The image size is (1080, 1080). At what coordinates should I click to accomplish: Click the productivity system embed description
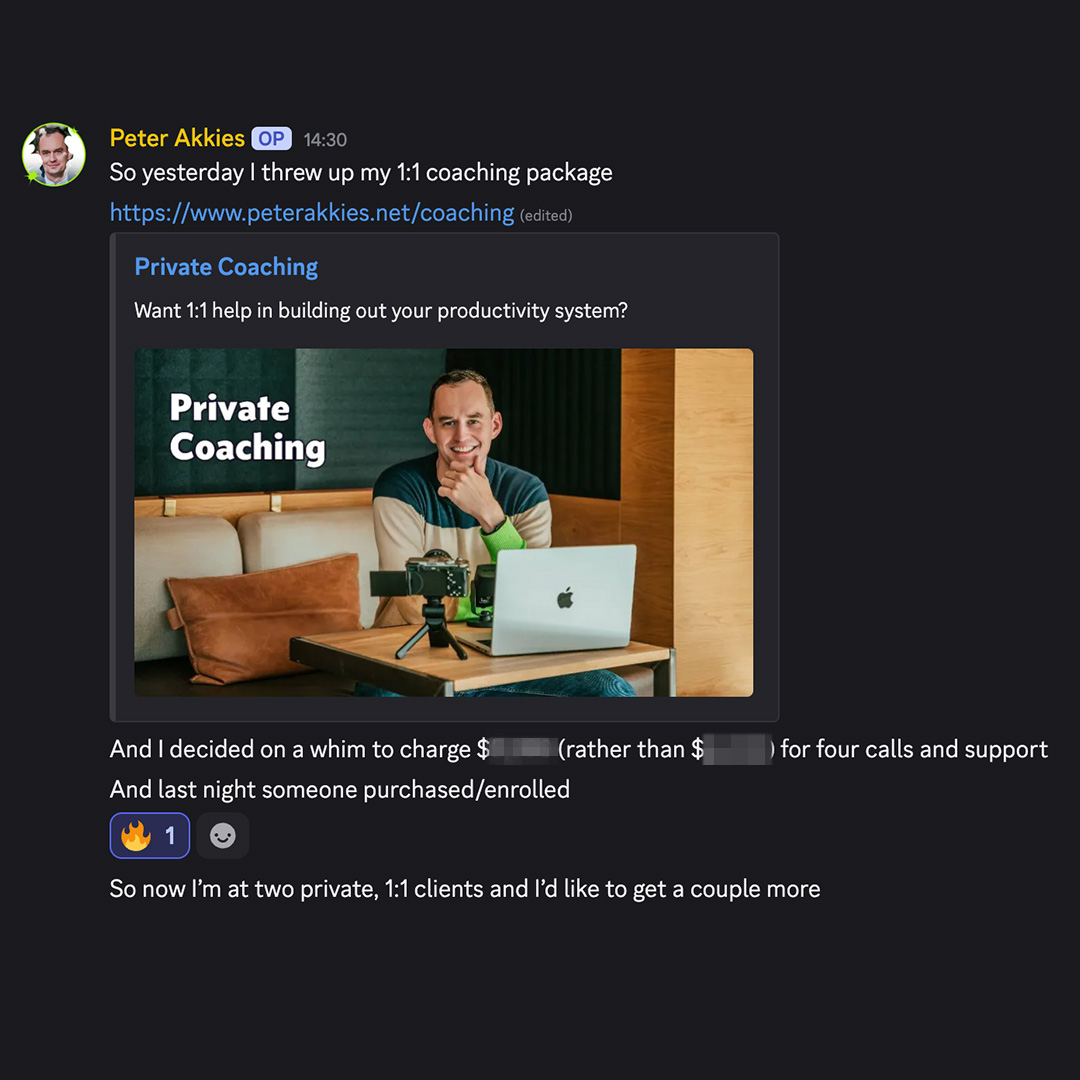pyautogui.click(x=381, y=311)
